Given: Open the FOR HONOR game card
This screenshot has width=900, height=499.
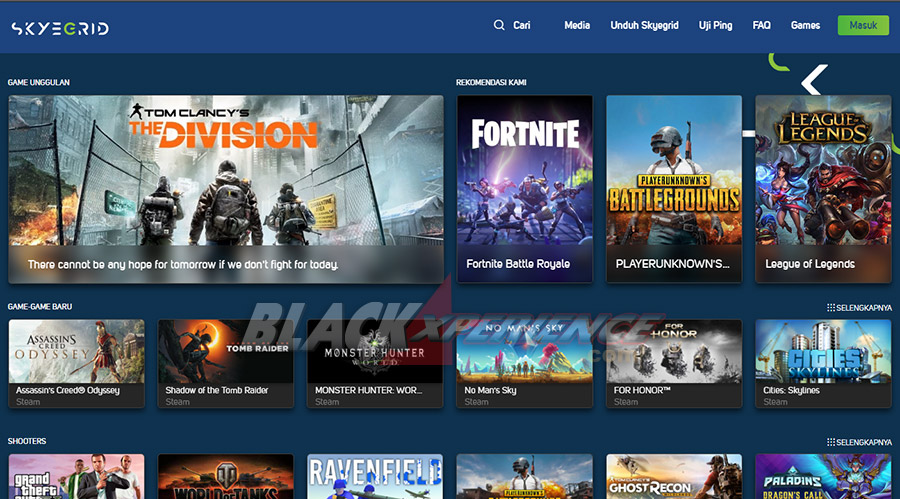Looking at the screenshot, I should [x=674, y=363].
